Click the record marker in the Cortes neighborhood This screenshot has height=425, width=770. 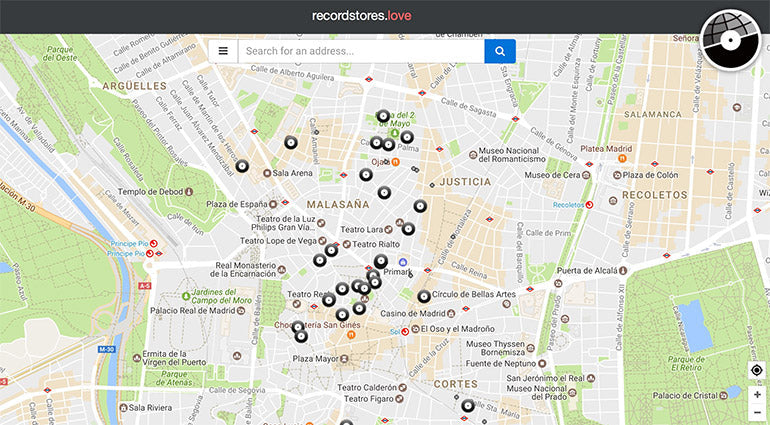(467, 405)
